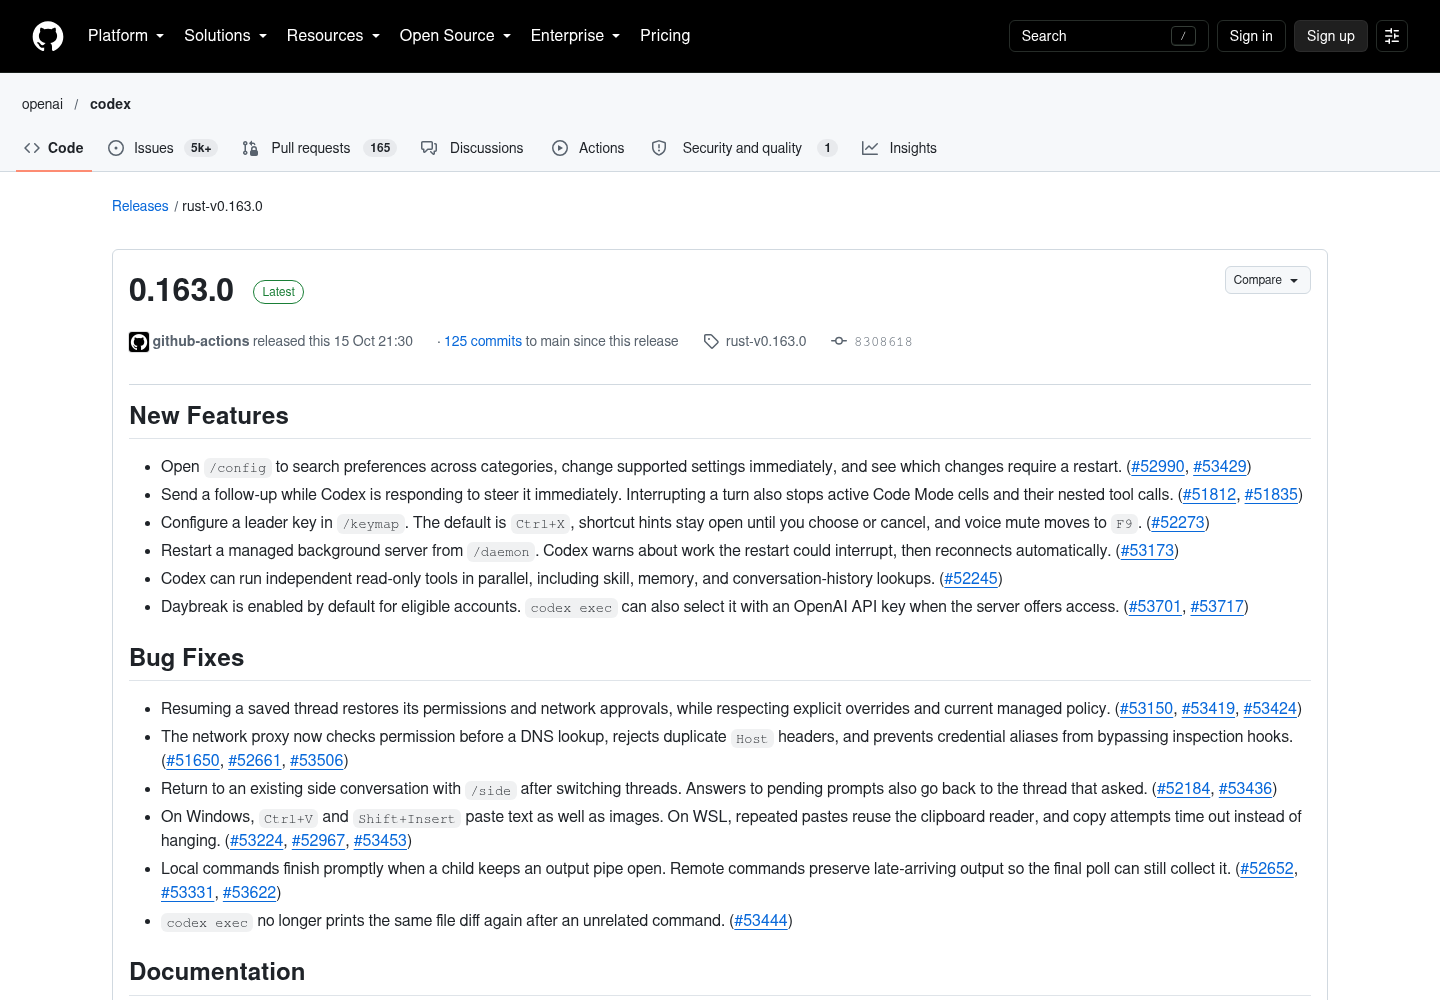Click the github-actions author link

201,341
